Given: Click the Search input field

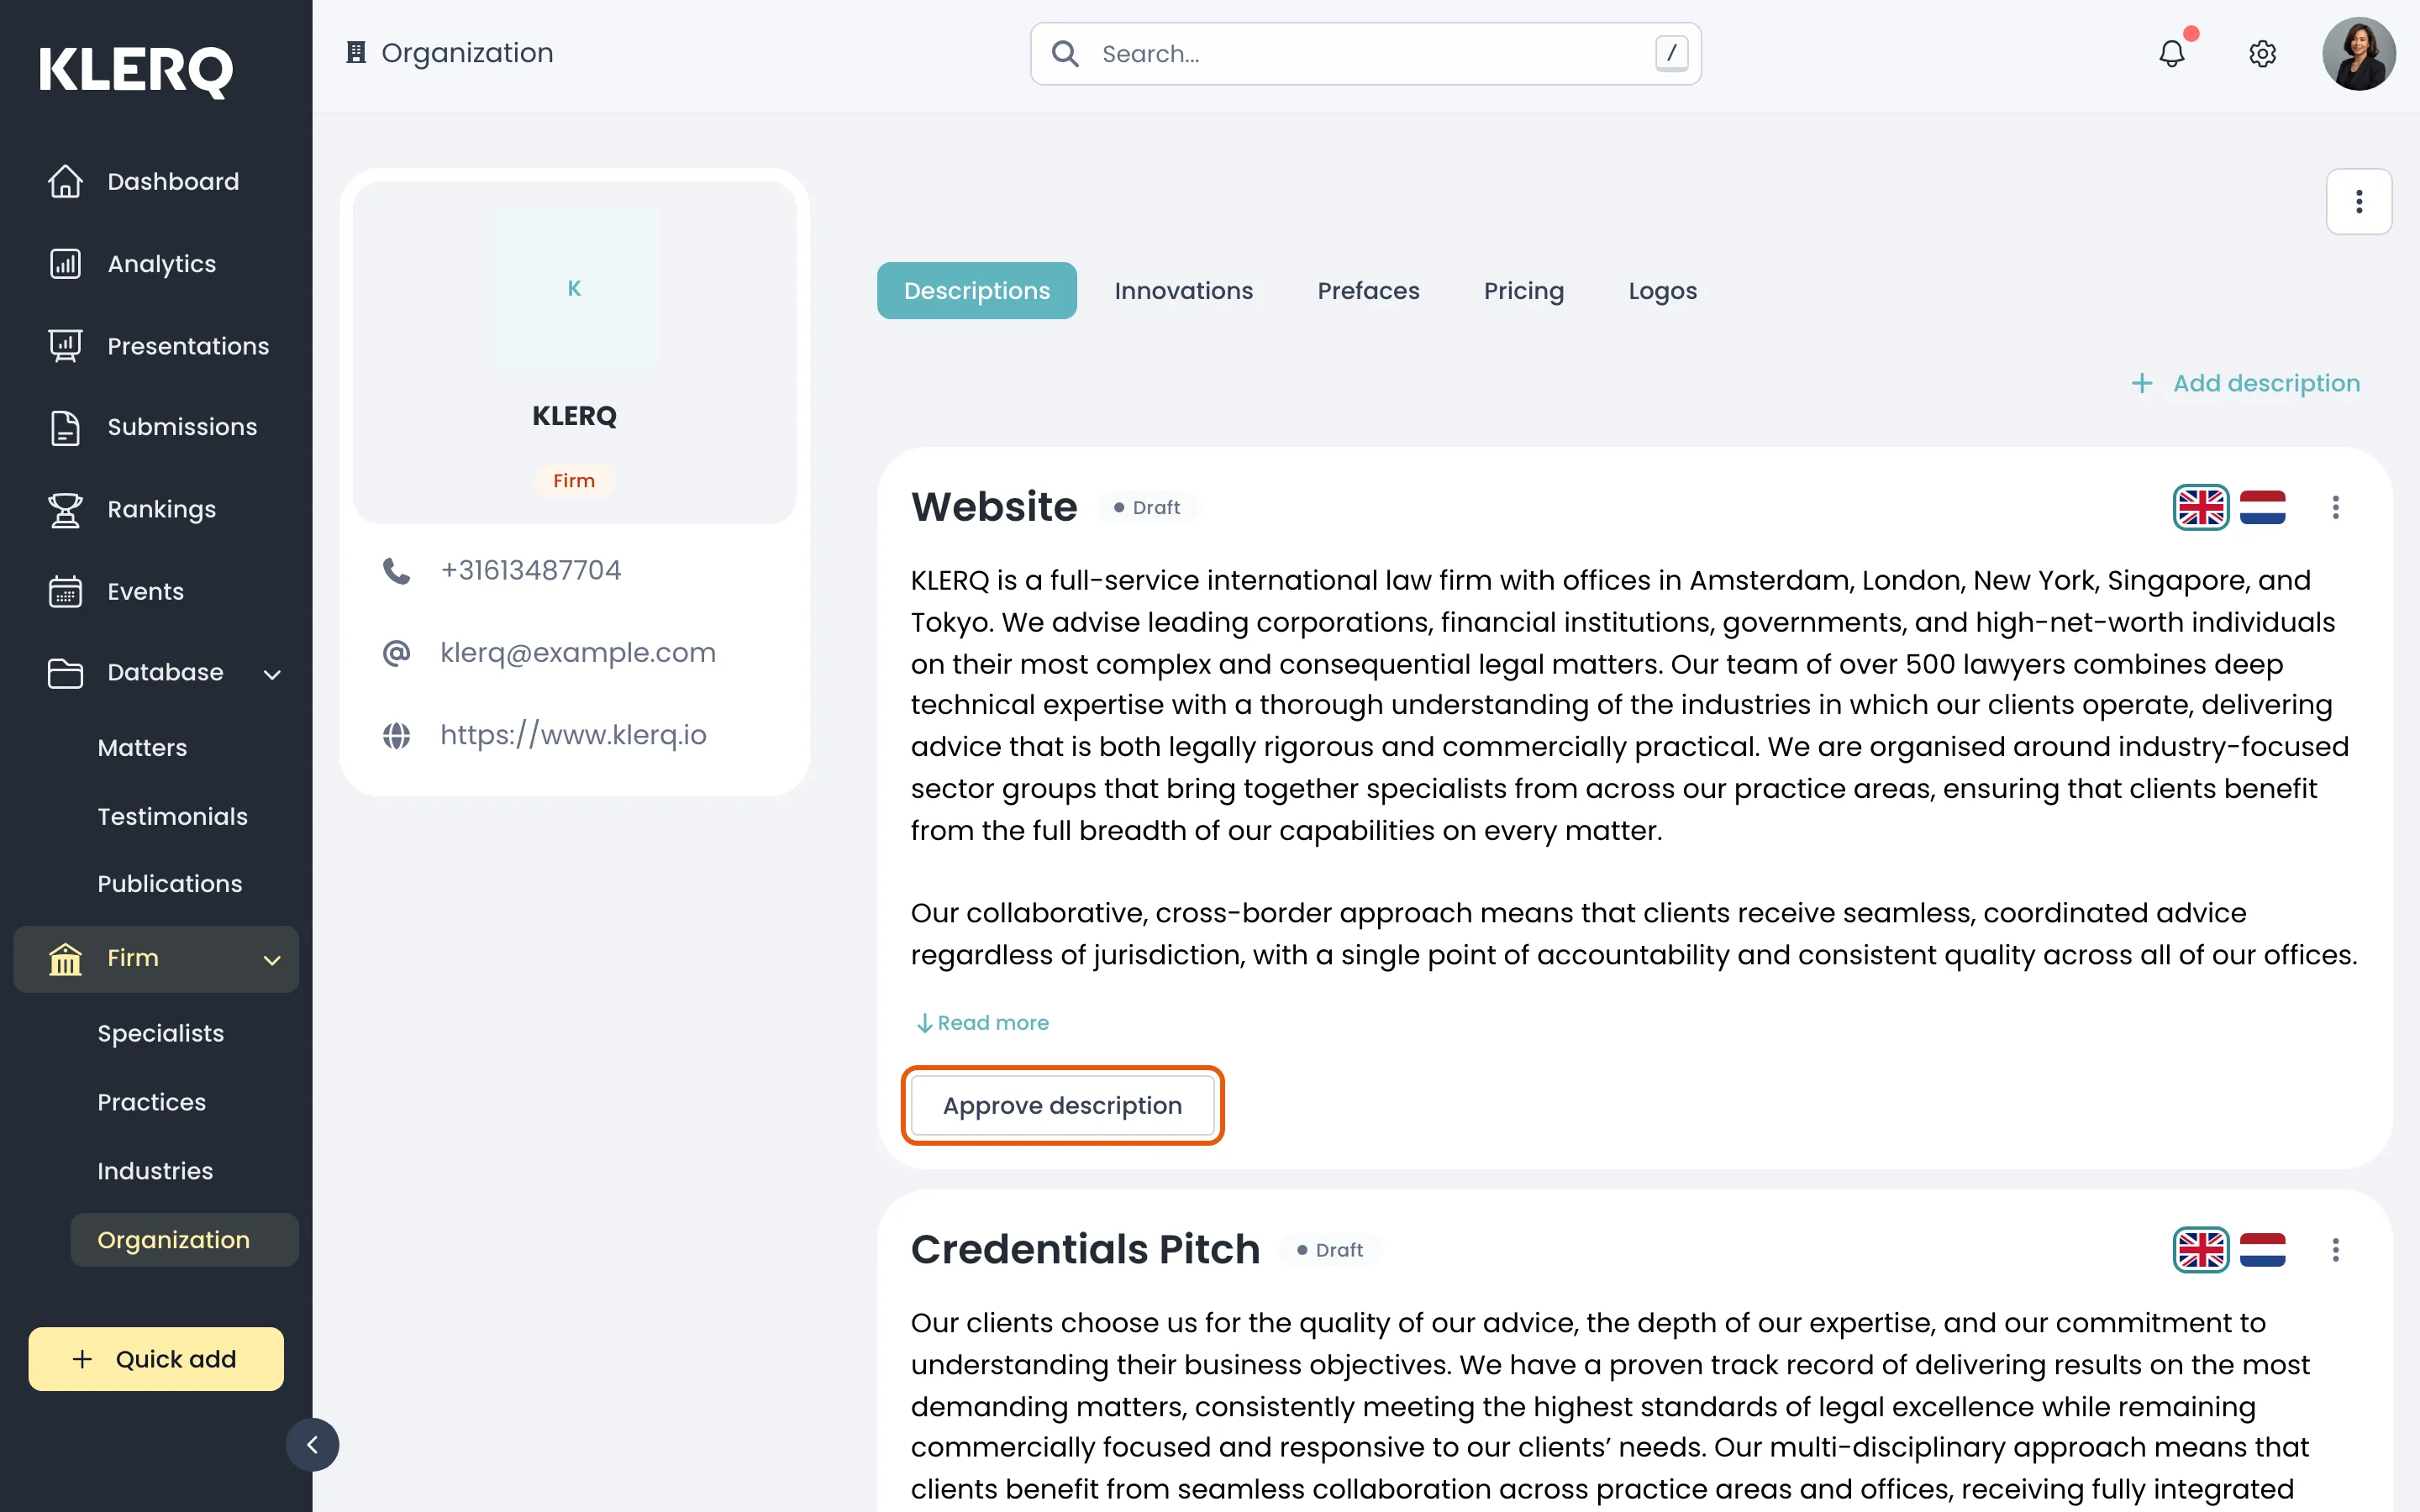Looking at the screenshot, I should [1365, 54].
